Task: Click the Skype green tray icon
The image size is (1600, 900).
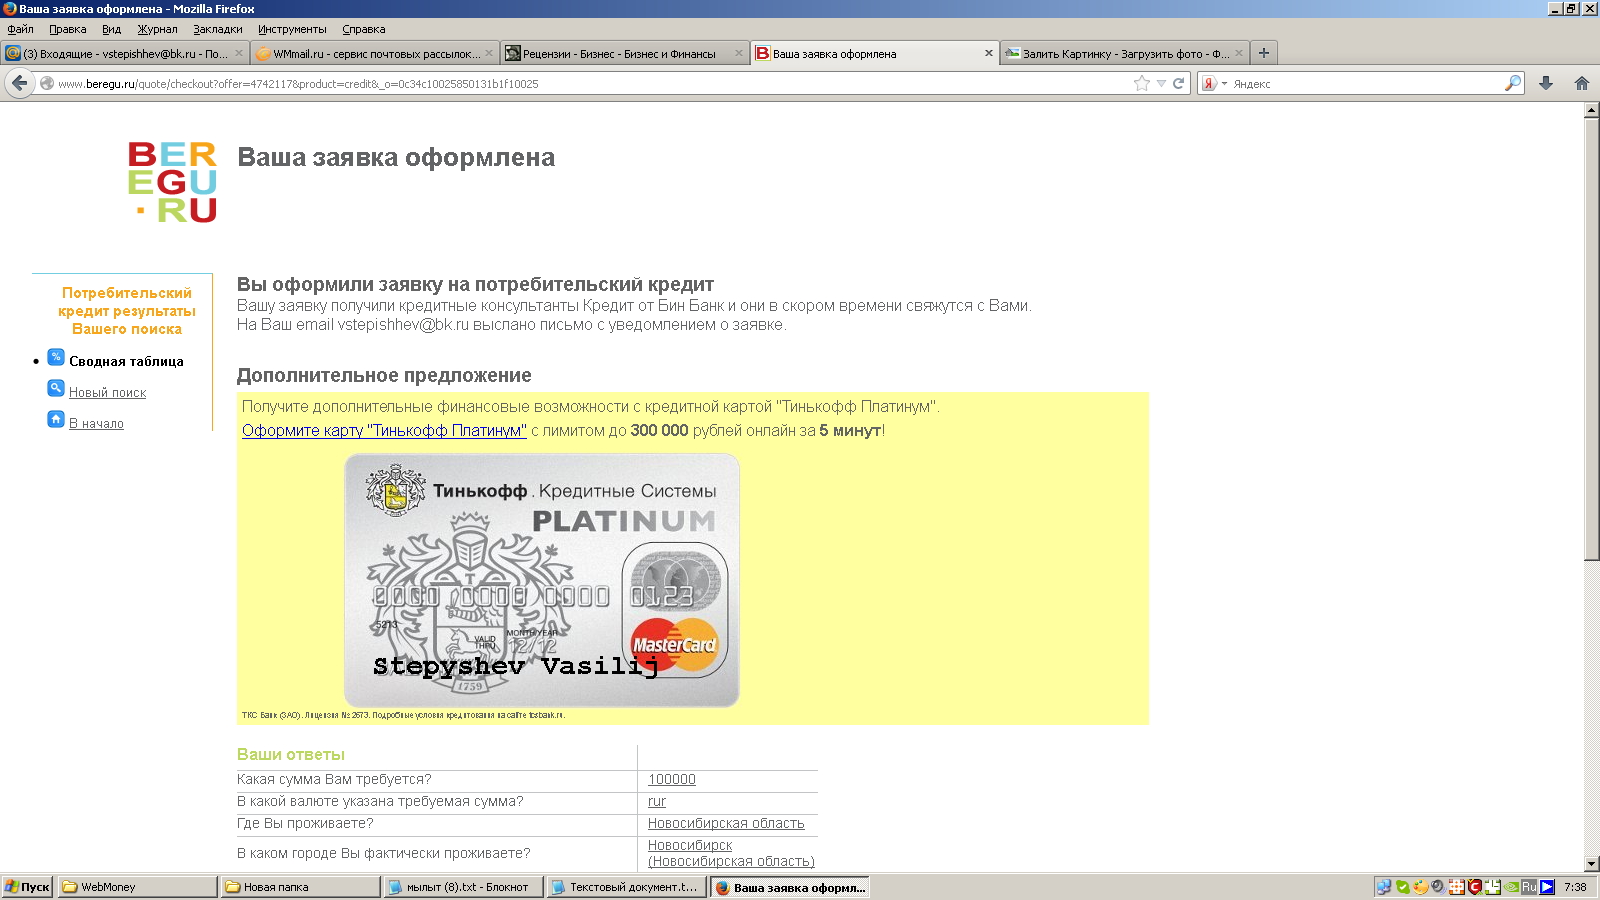Action: (1402, 887)
